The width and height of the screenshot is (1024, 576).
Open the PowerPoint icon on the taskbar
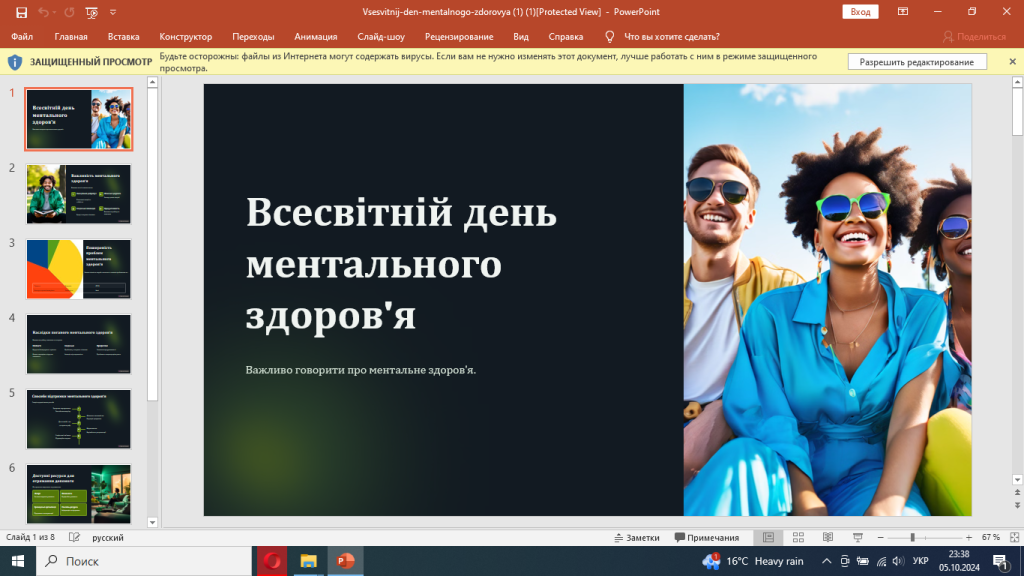345,561
